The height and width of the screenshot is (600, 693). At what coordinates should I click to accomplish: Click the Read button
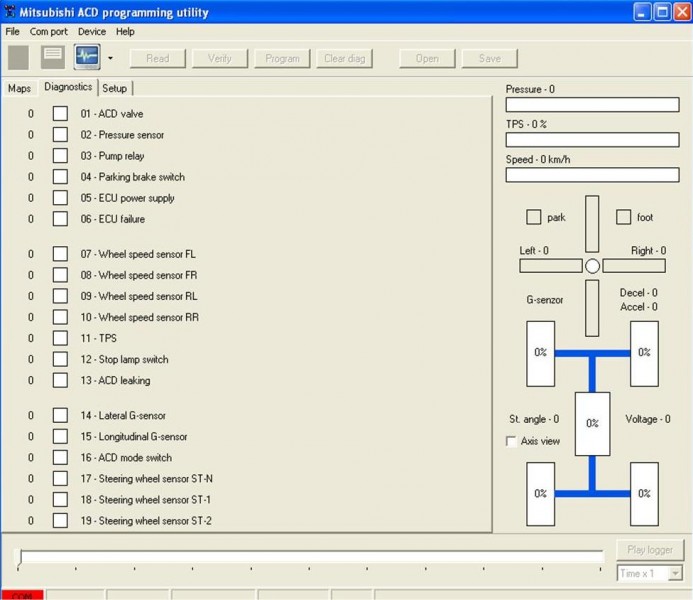(158, 58)
